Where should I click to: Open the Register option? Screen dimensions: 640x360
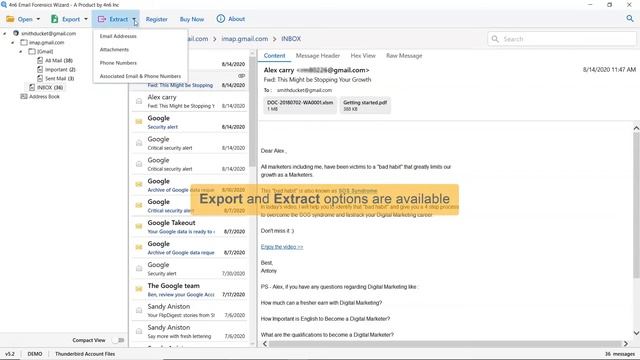(157, 19)
